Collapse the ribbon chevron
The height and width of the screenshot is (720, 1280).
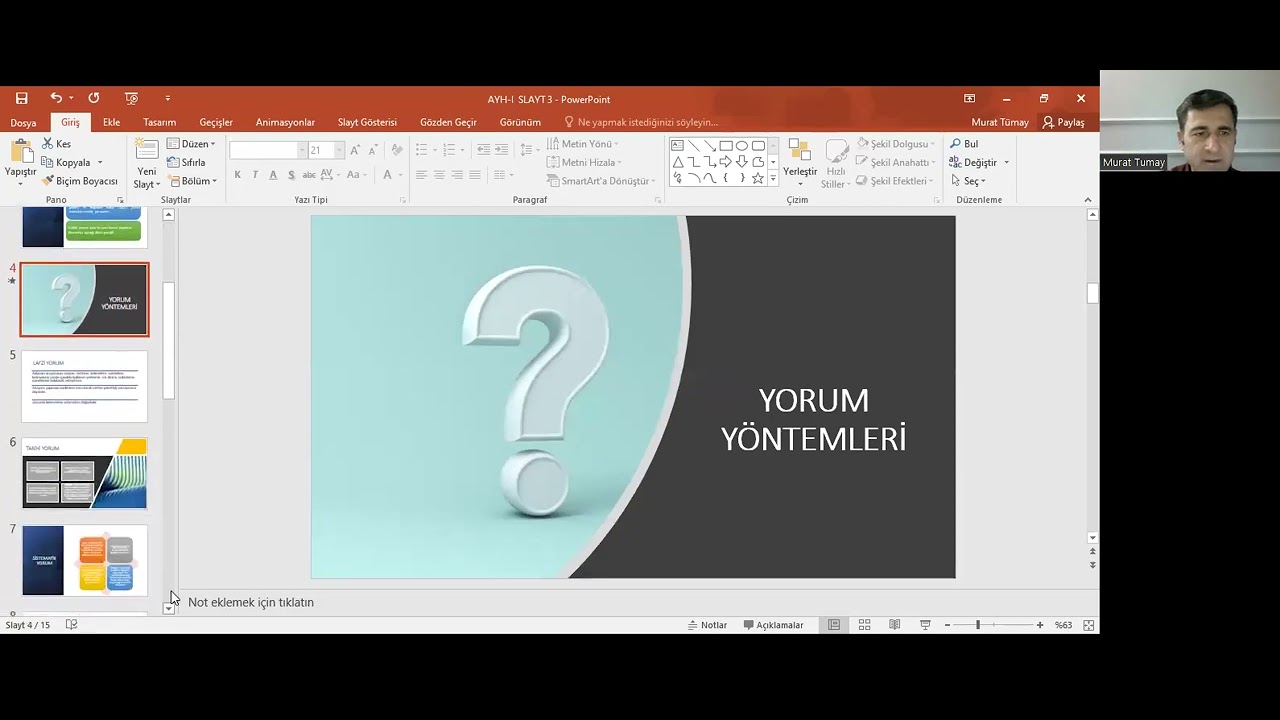pyautogui.click(x=1088, y=200)
